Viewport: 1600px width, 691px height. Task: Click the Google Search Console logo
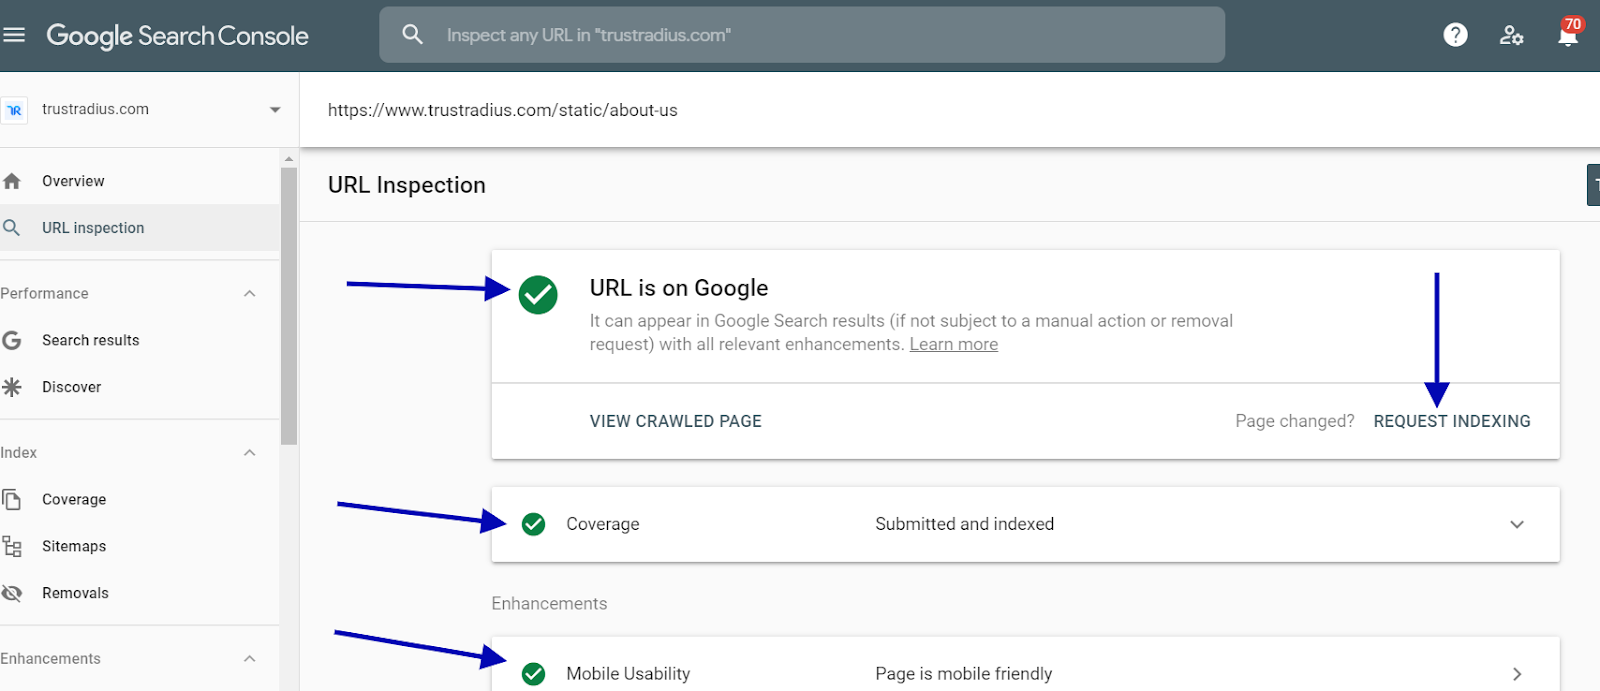(x=177, y=36)
